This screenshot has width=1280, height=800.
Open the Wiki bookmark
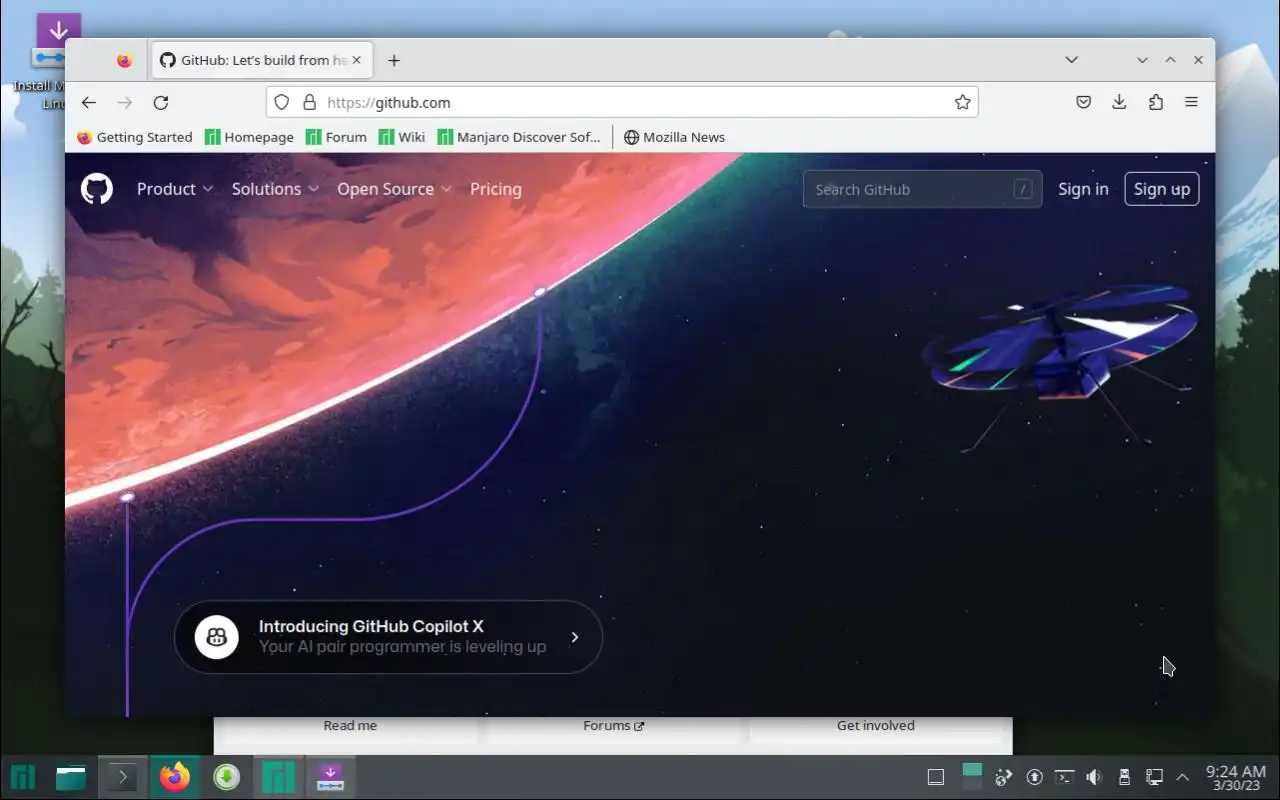[x=402, y=137]
